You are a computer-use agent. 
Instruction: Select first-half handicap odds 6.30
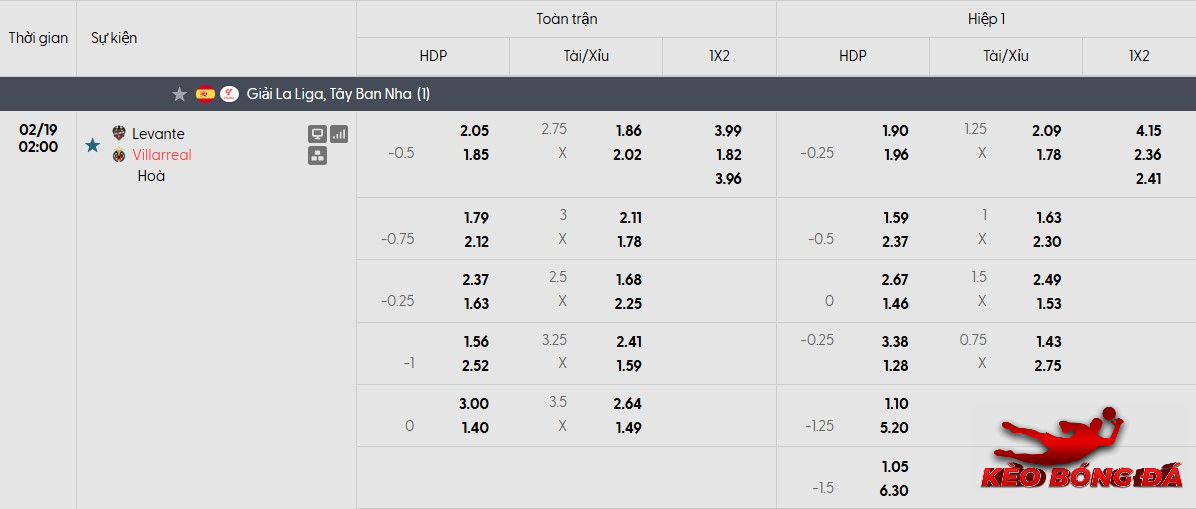pyautogui.click(x=894, y=491)
